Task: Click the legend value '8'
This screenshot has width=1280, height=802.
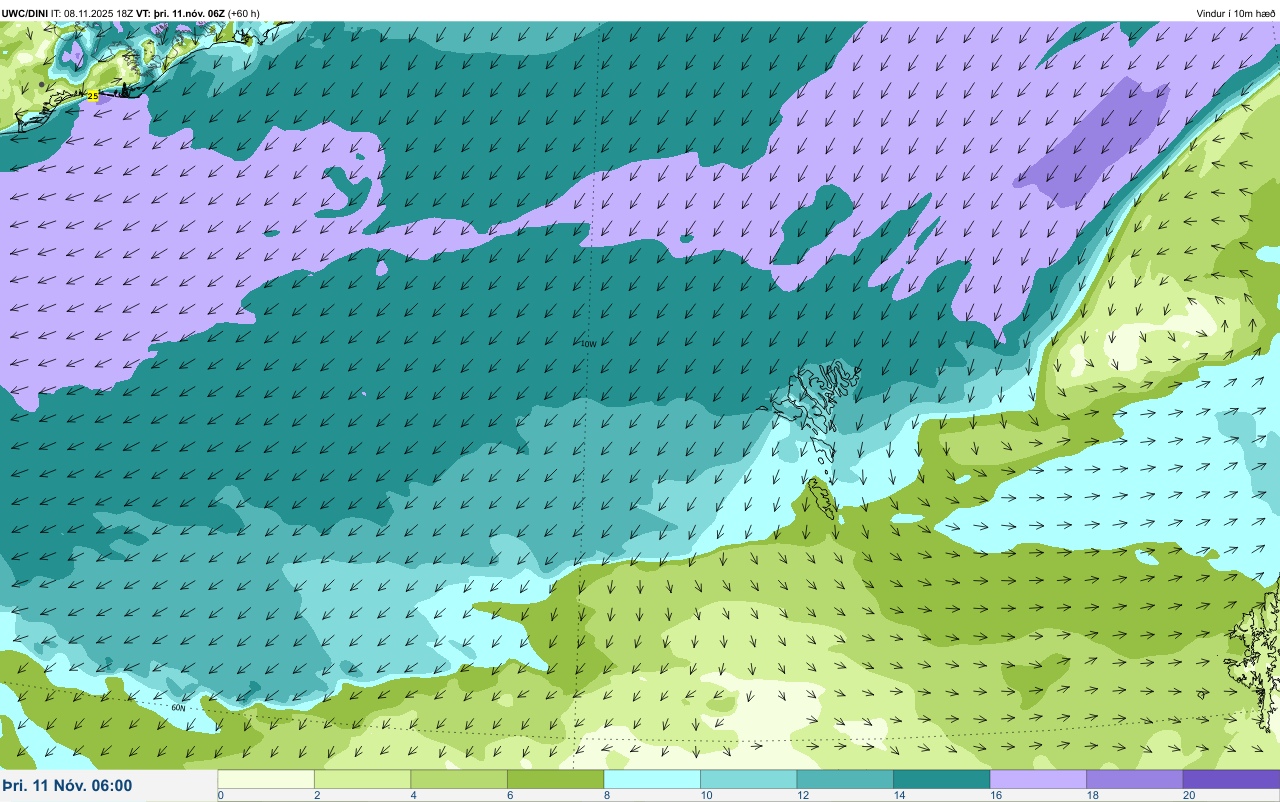Action: 606,795
